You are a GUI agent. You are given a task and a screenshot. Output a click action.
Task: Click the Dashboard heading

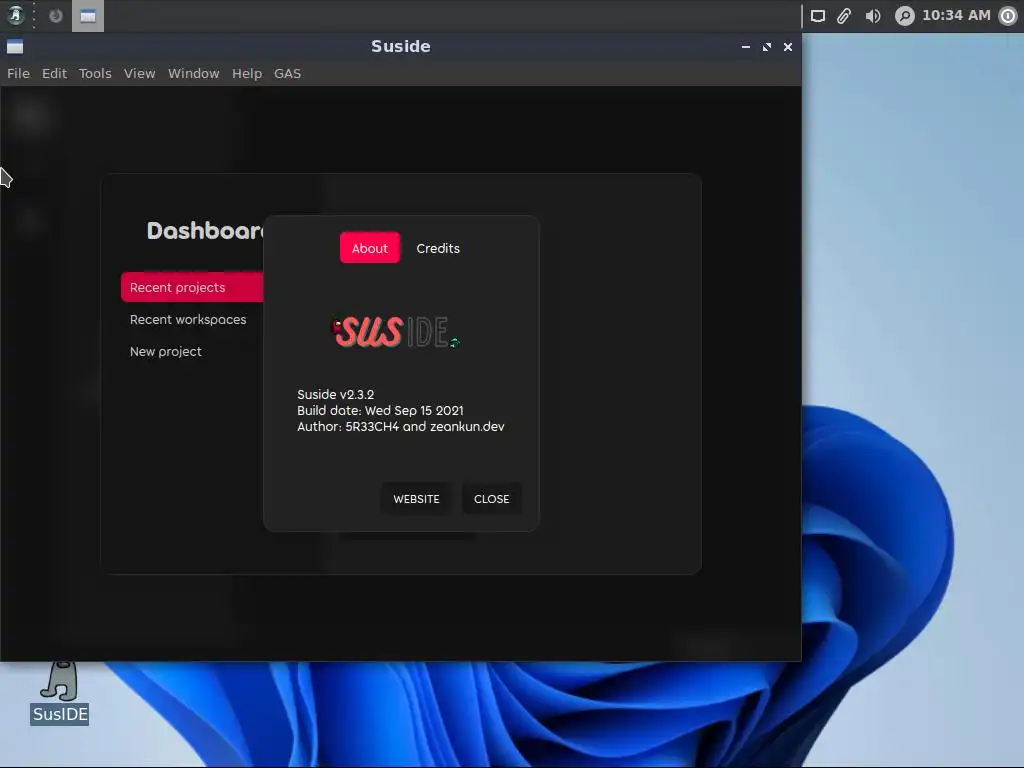click(205, 231)
